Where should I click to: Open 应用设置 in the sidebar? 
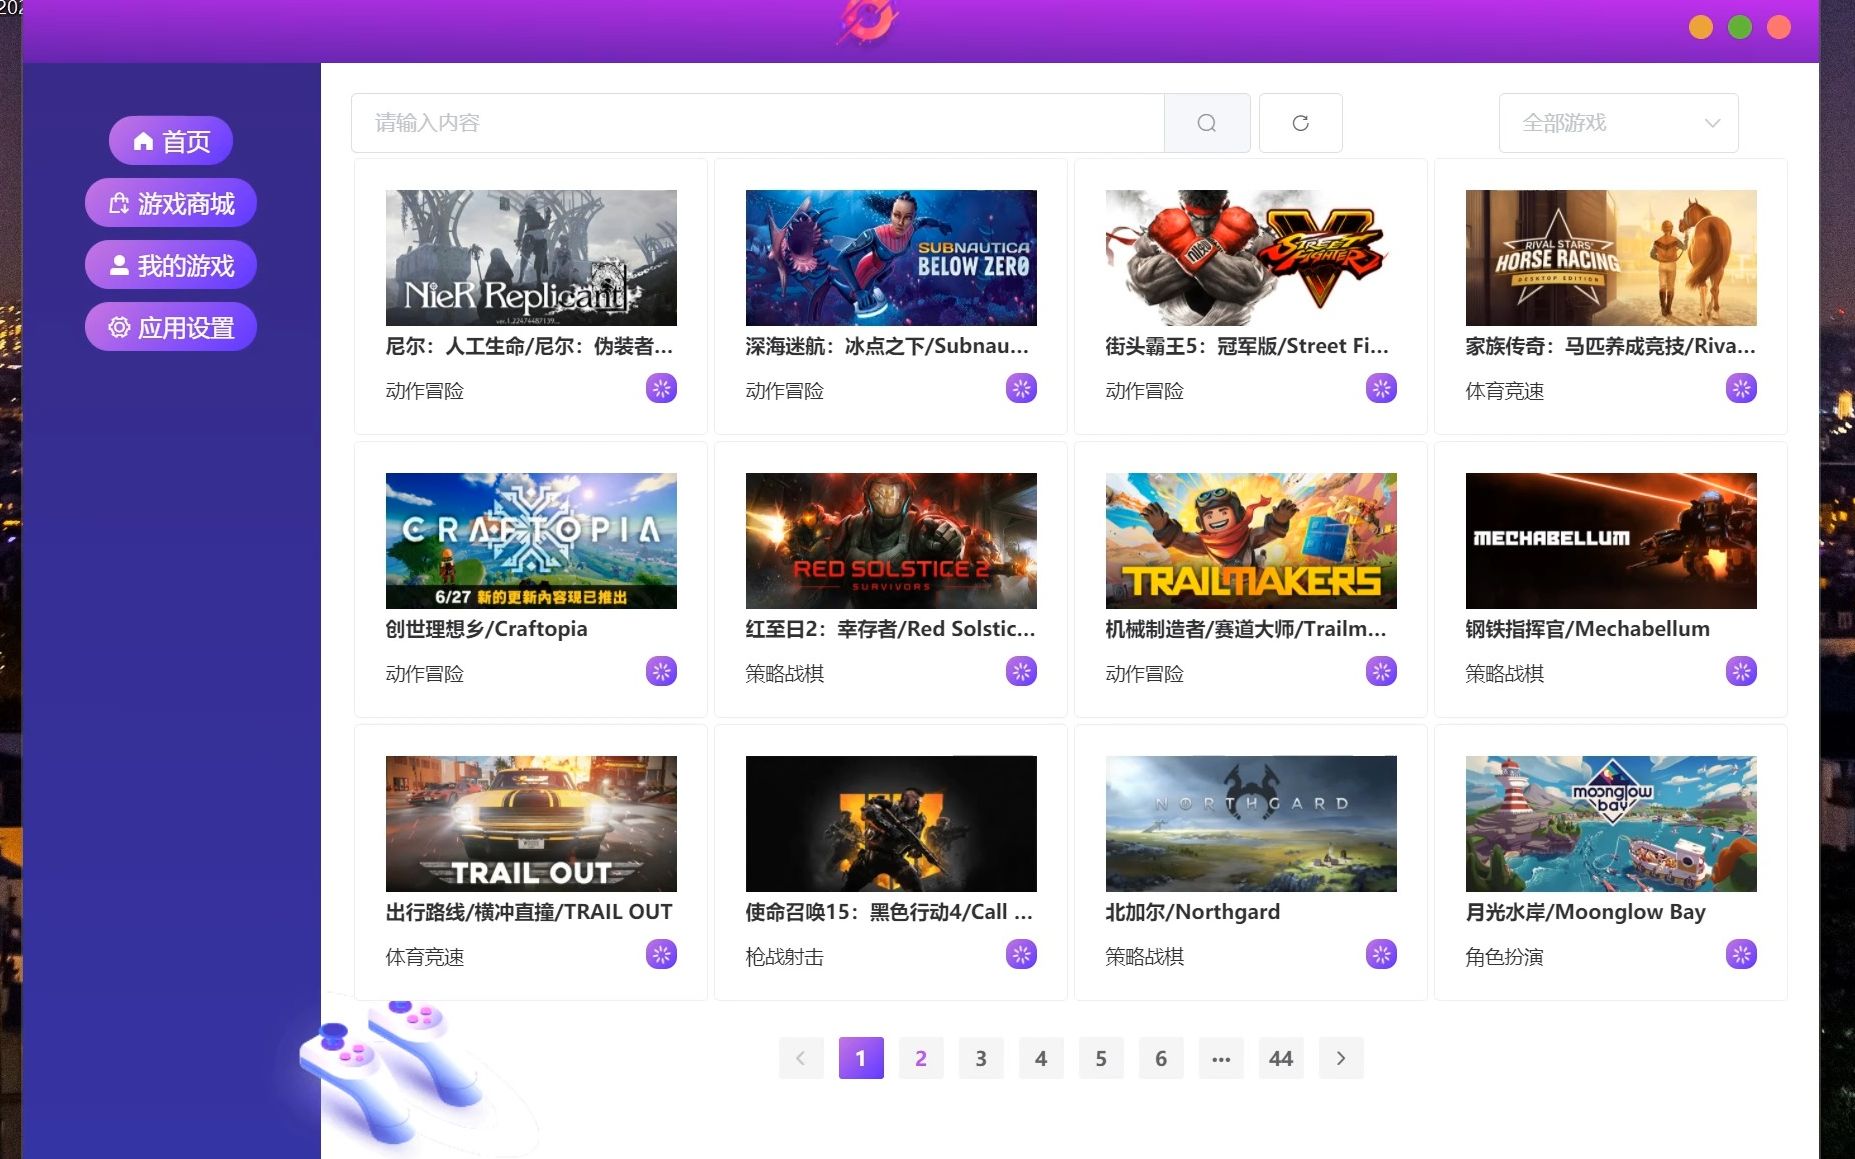pyautogui.click(x=171, y=327)
